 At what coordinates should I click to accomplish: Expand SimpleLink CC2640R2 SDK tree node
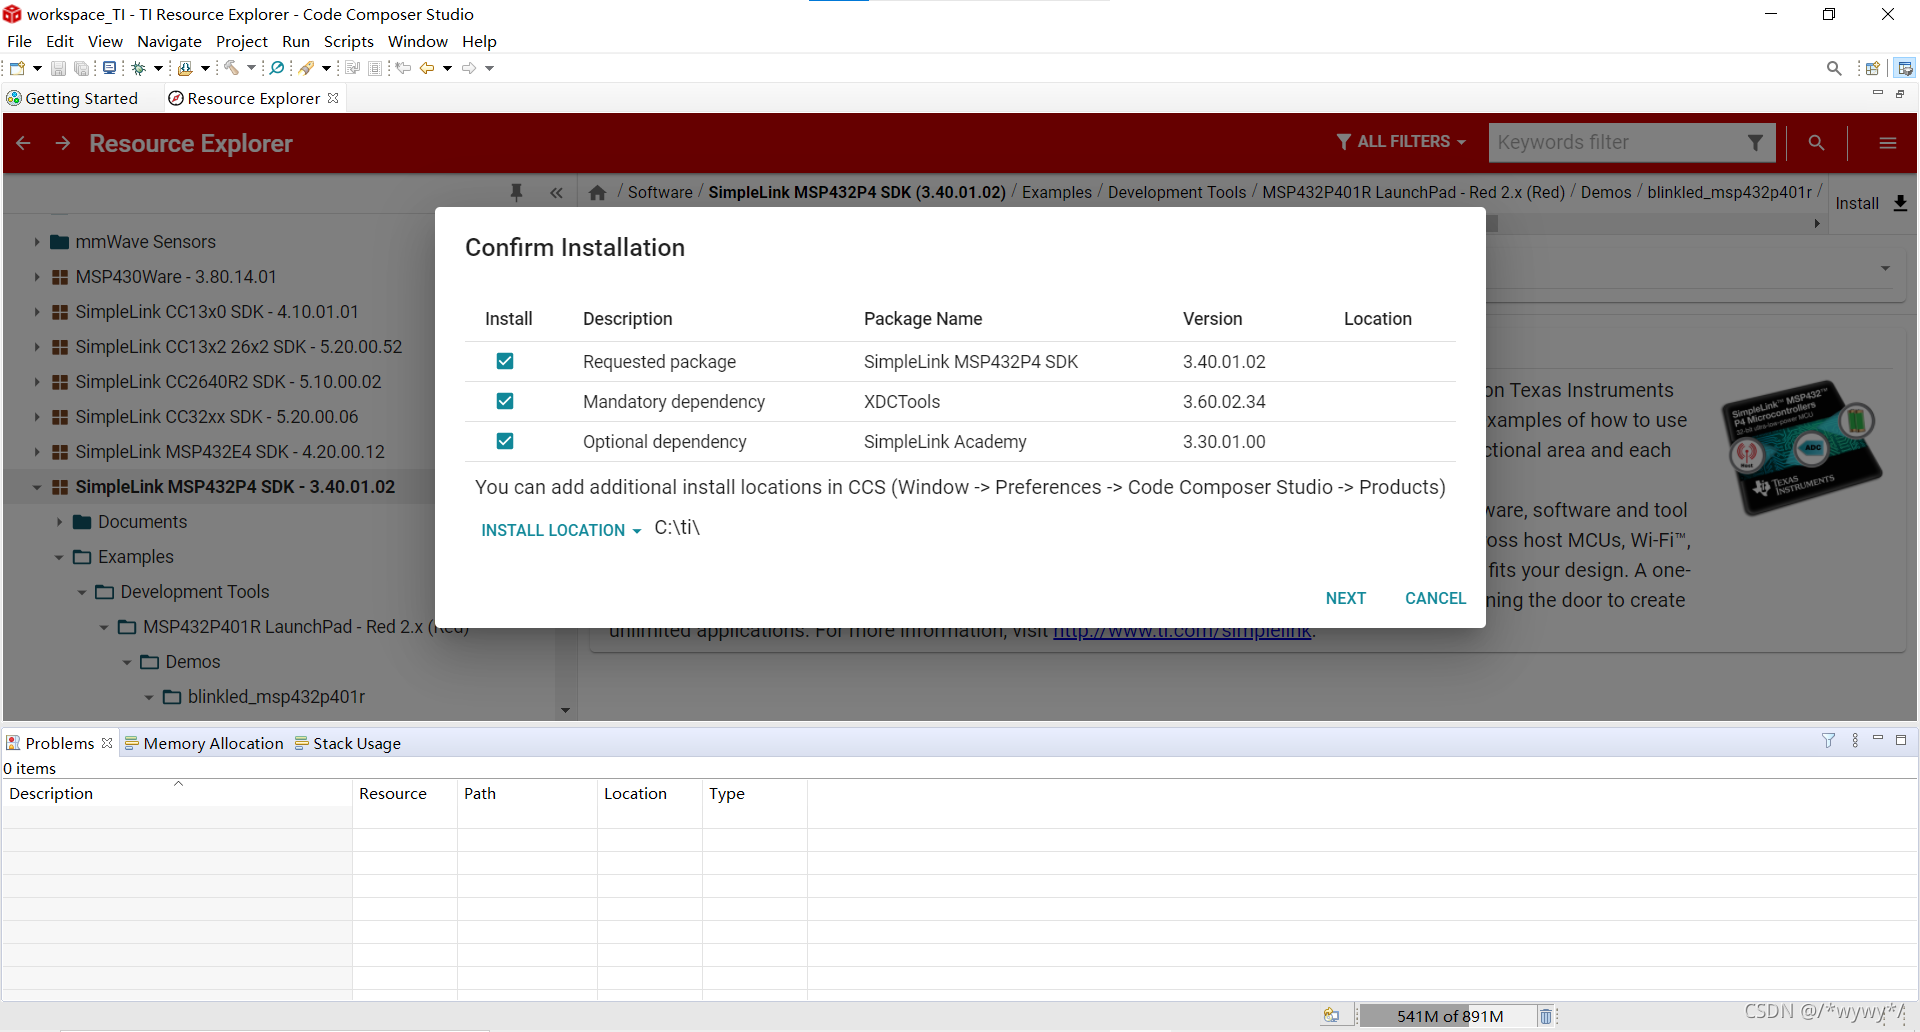[37, 382]
